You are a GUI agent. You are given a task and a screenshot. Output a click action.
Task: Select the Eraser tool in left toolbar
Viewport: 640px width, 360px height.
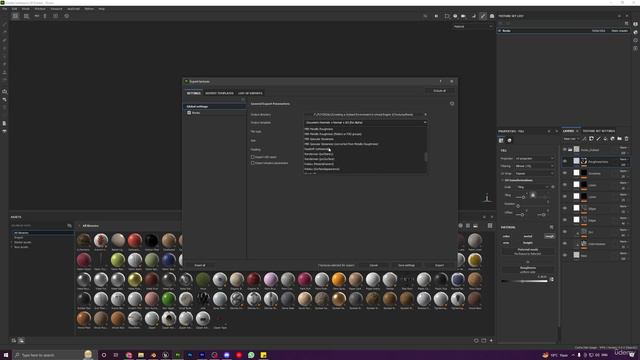click(x=4, y=32)
